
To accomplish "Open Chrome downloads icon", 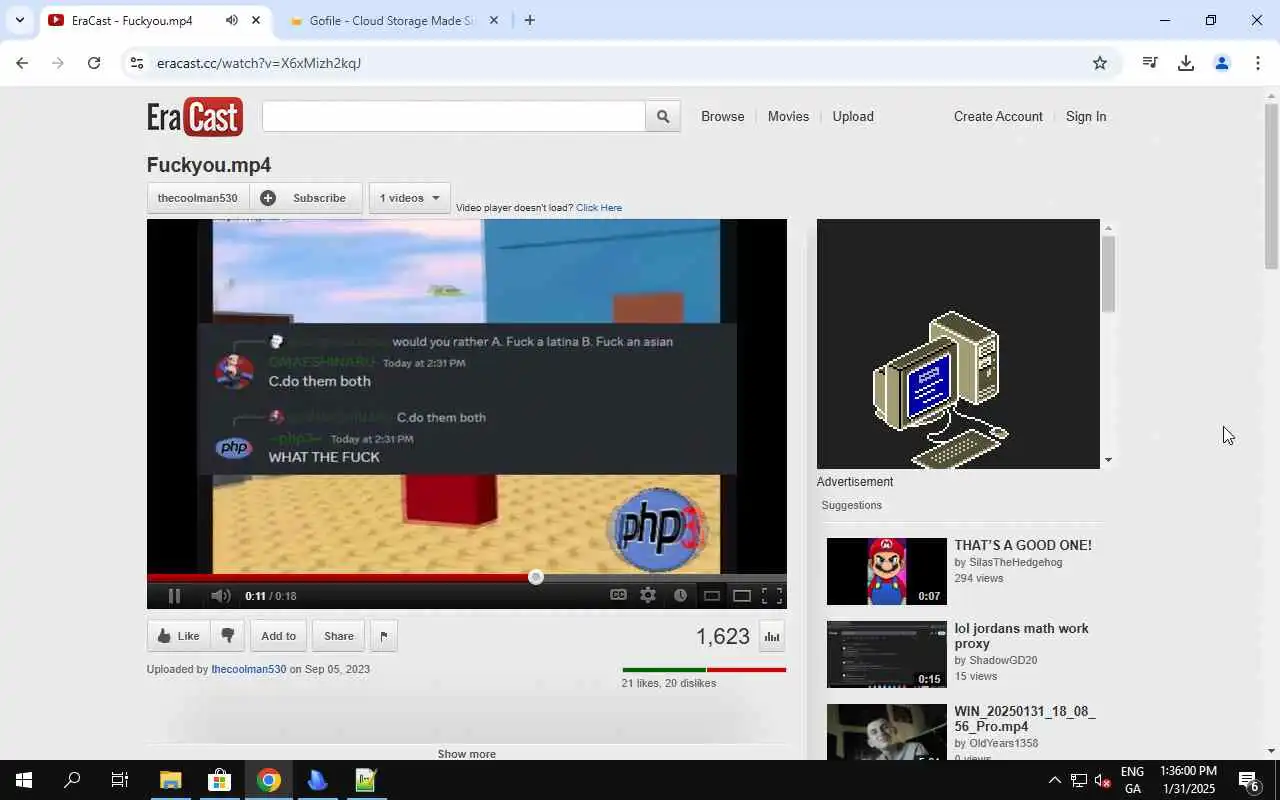I will (x=1186, y=63).
